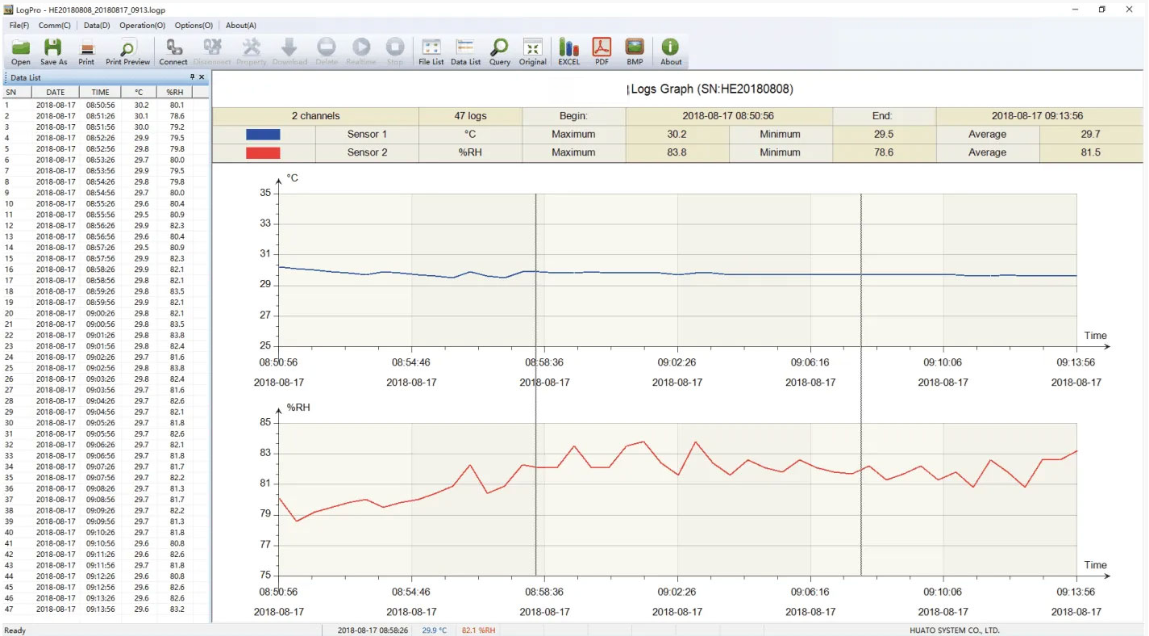Image resolution: width=1149 pixels, height=636 pixels.
Task: Click the blue Sensor 1 color swatch
Action: 263,134
